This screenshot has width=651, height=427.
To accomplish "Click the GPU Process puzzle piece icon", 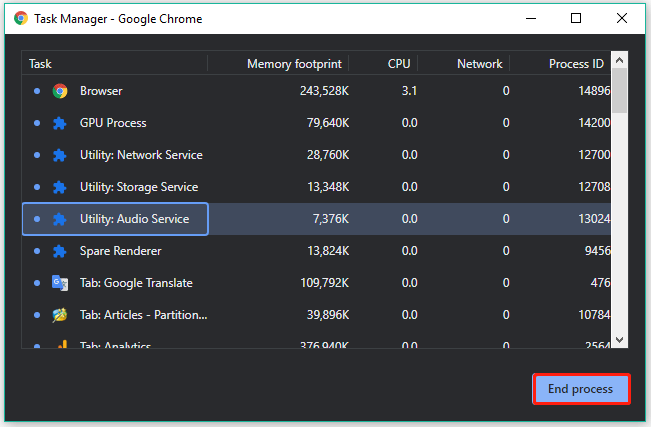I will click(x=60, y=123).
